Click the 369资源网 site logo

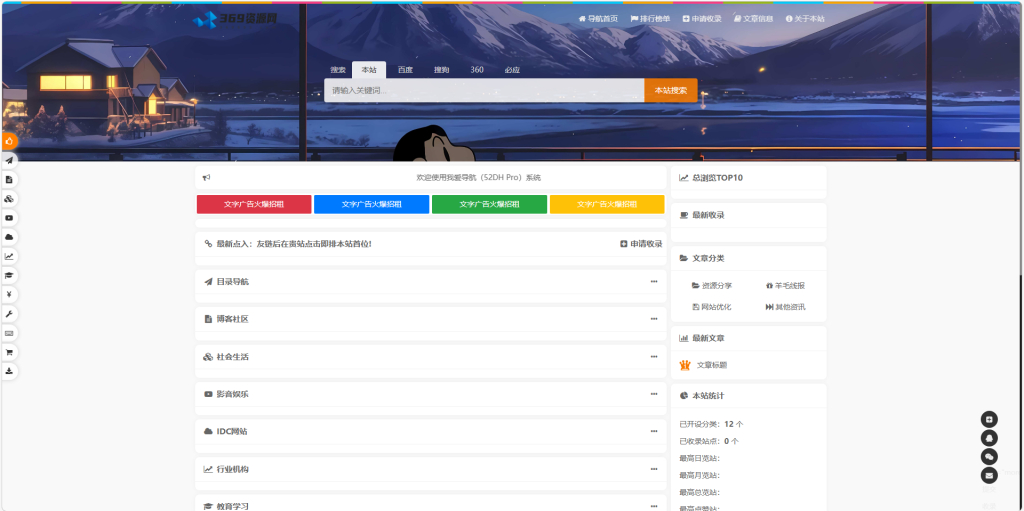(x=235, y=19)
